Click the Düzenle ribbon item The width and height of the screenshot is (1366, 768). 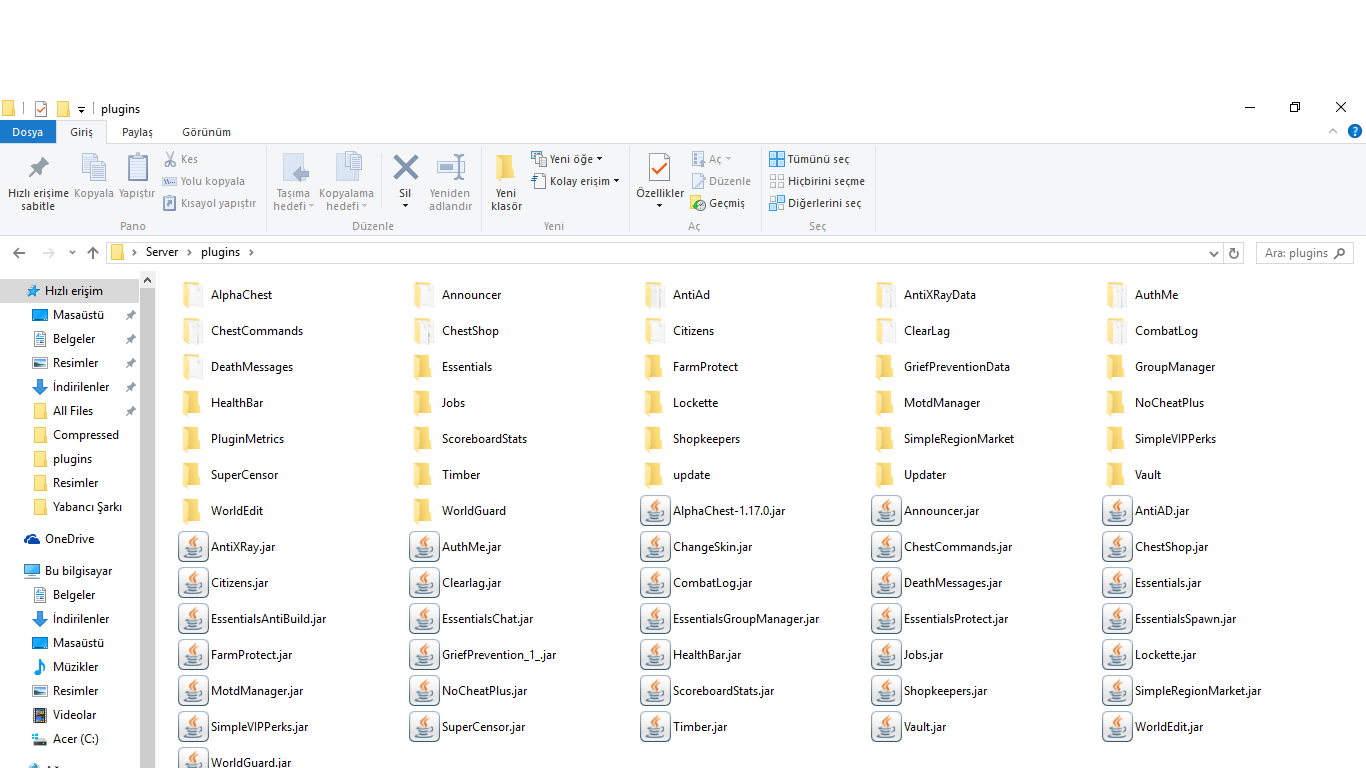721,181
